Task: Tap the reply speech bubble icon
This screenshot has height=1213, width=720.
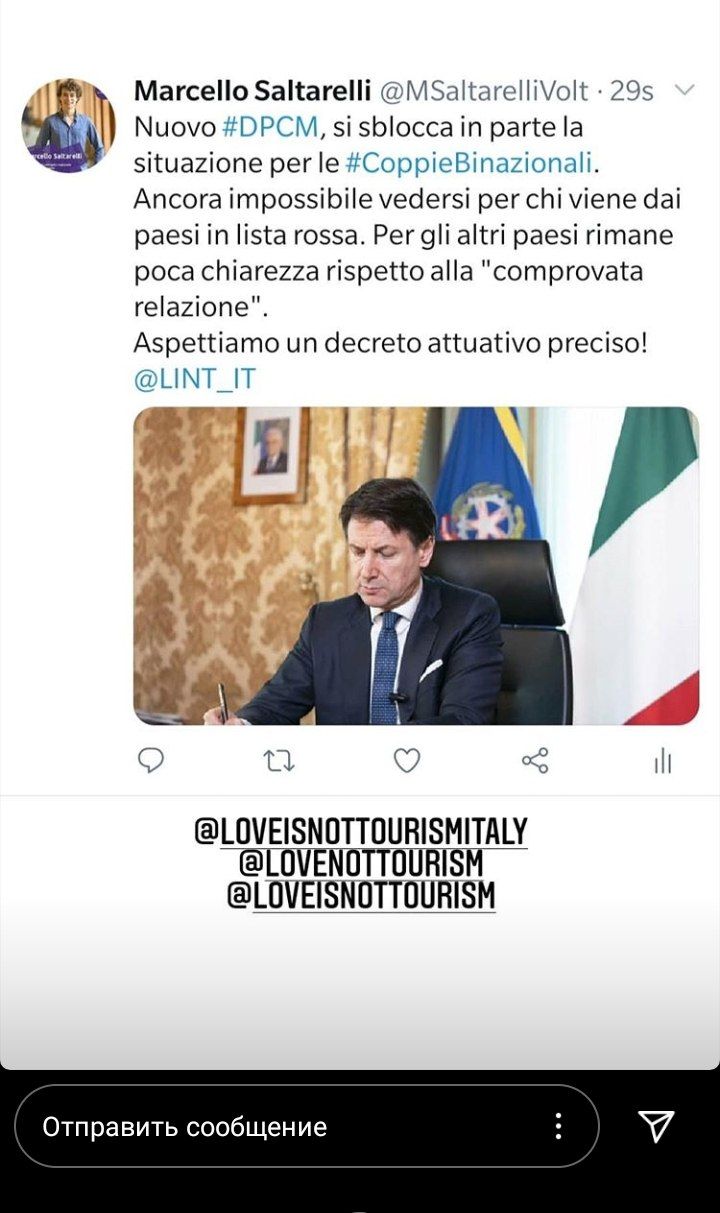Action: click(x=150, y=761)
